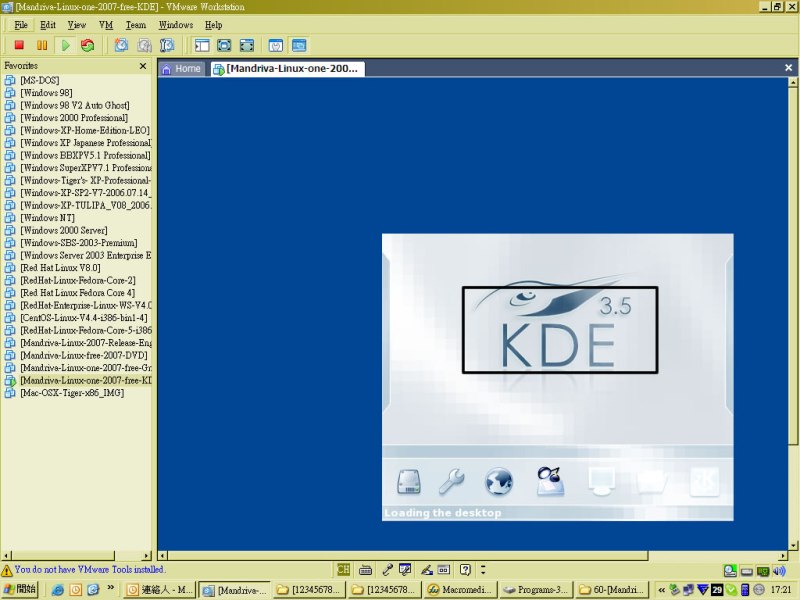Click the CH input language indicator
Image resolution: width=800 pixels, height=600 pixels.
point(343,569)
